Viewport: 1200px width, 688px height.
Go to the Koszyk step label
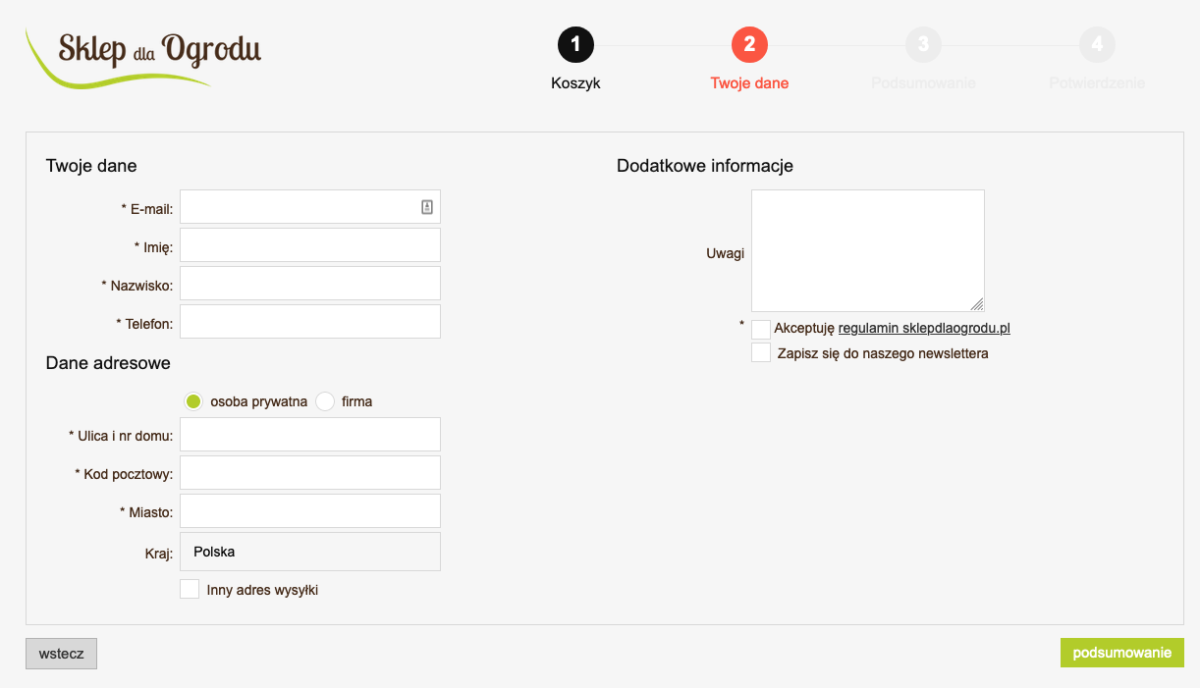tap(575, 84)
